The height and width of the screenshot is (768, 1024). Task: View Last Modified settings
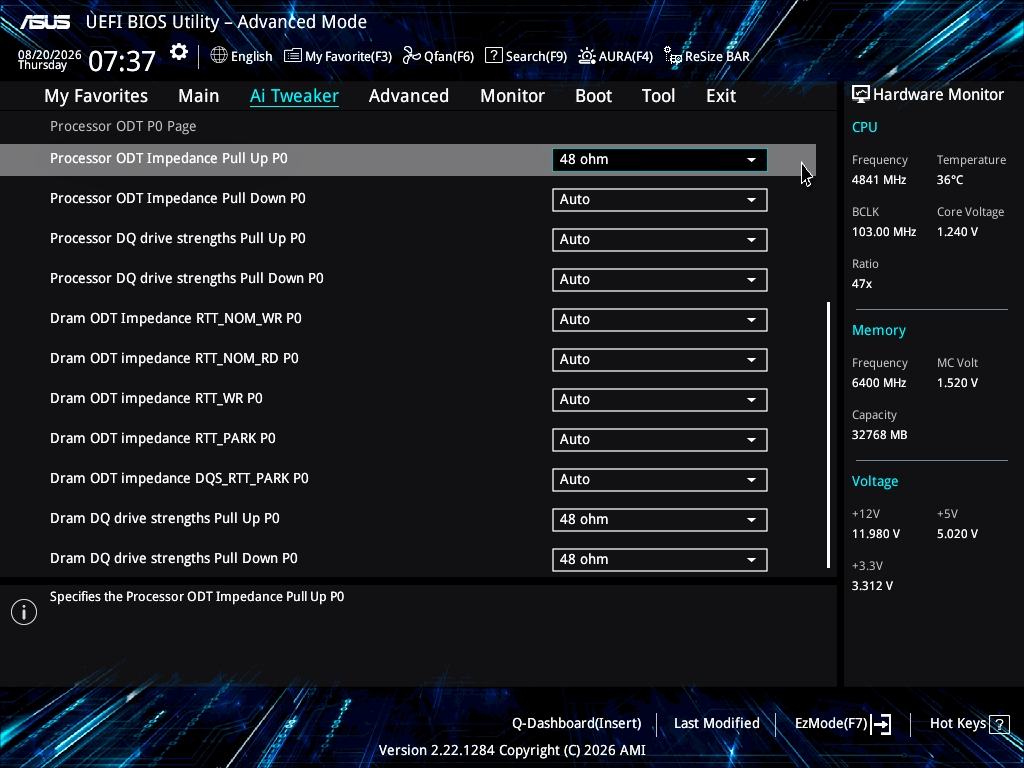[x=716, y=724]
